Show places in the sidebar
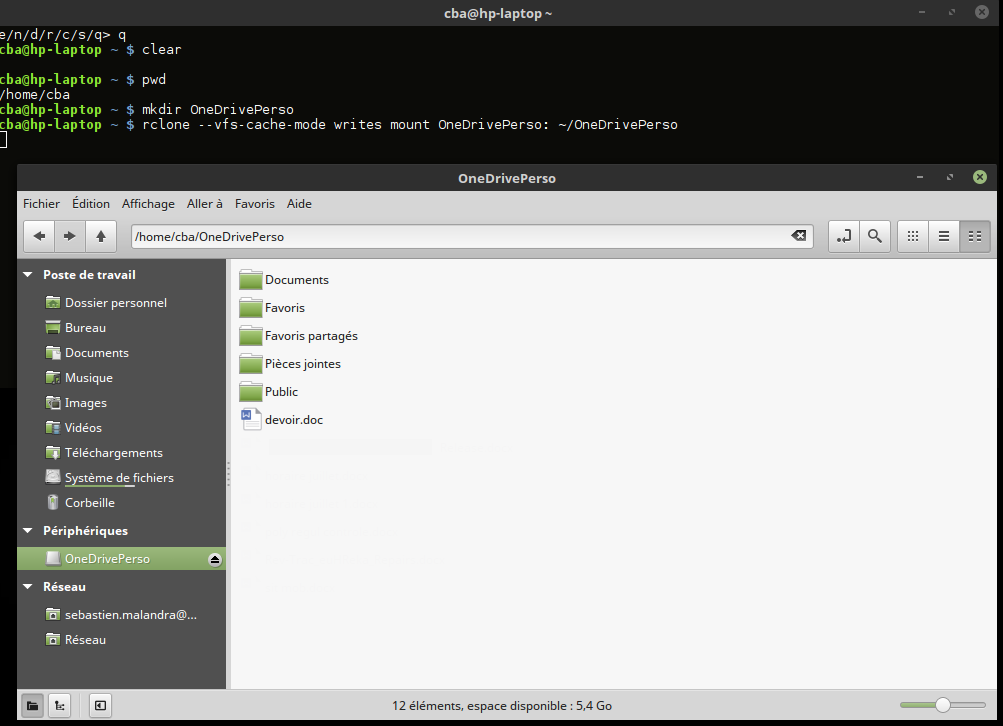 click(x=32, y=705)
